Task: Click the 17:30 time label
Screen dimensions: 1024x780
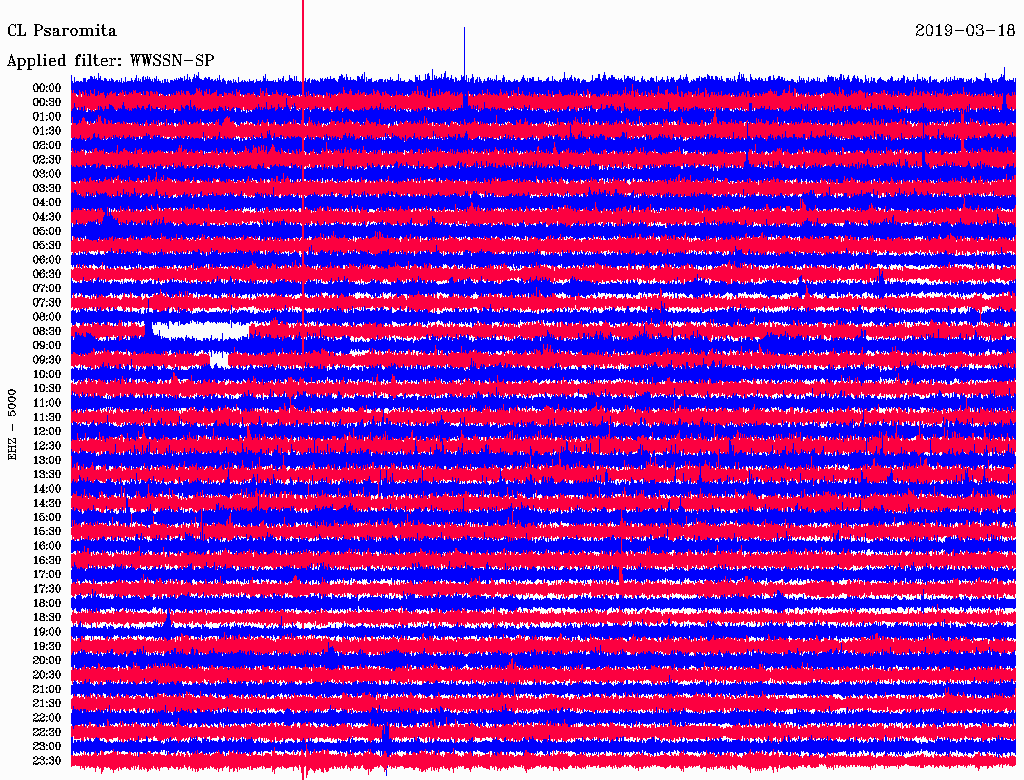Action: (x=47, y=589)
